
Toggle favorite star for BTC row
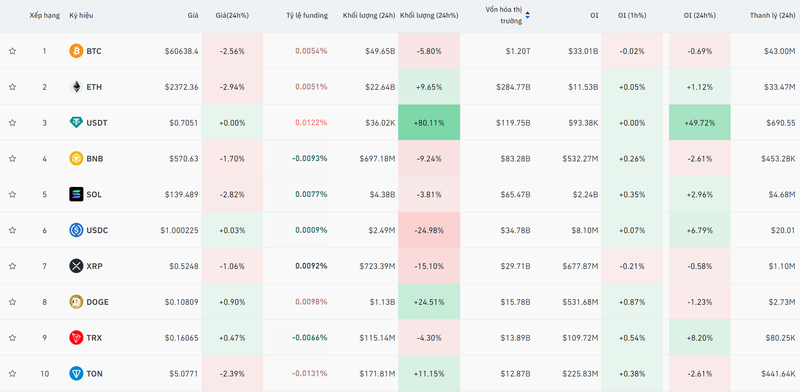[12, 51]
